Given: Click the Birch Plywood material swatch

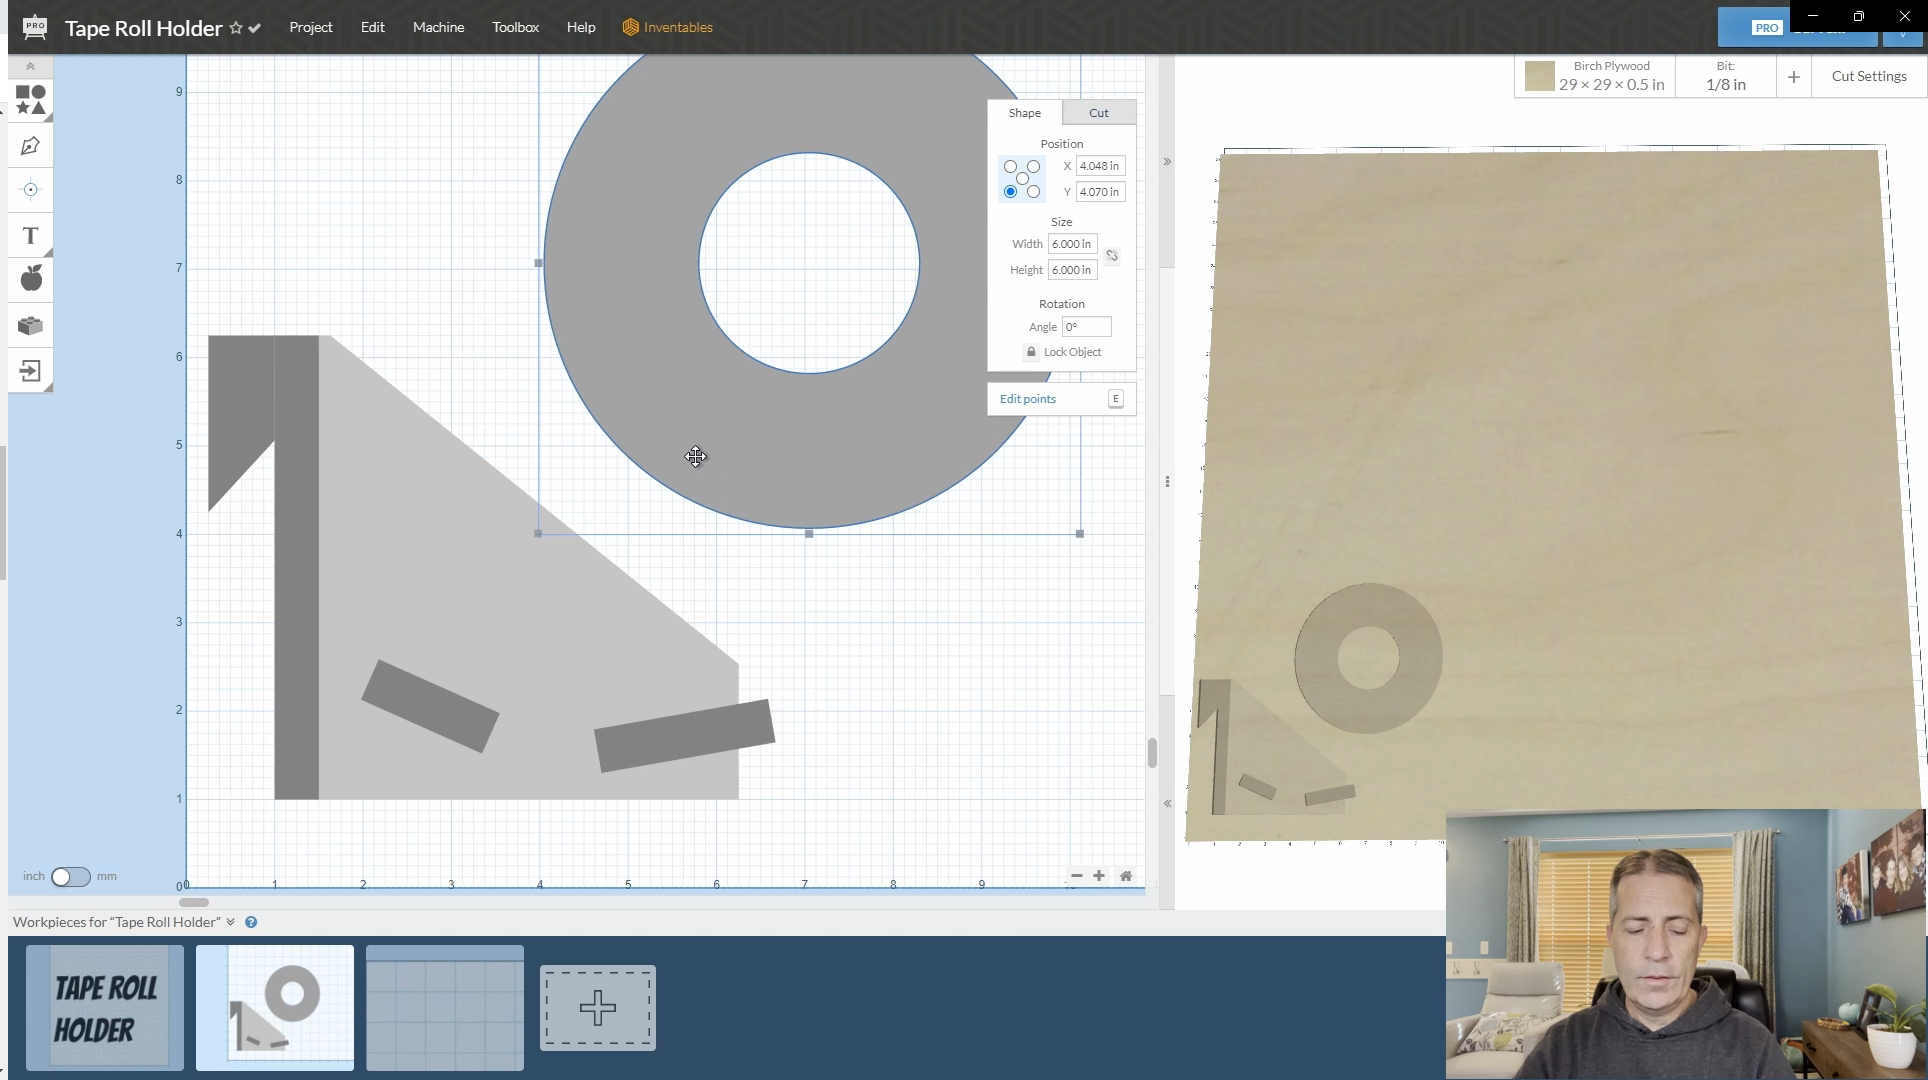Looking at the screenshot, I should tap(1540, 76).
